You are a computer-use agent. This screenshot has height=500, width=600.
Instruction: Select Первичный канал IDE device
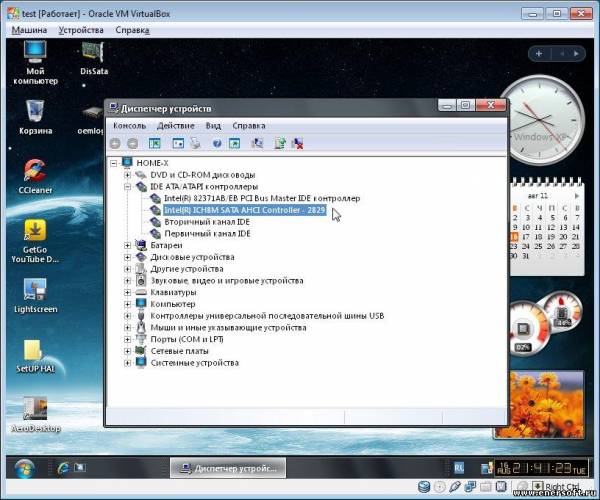(207, 234)
